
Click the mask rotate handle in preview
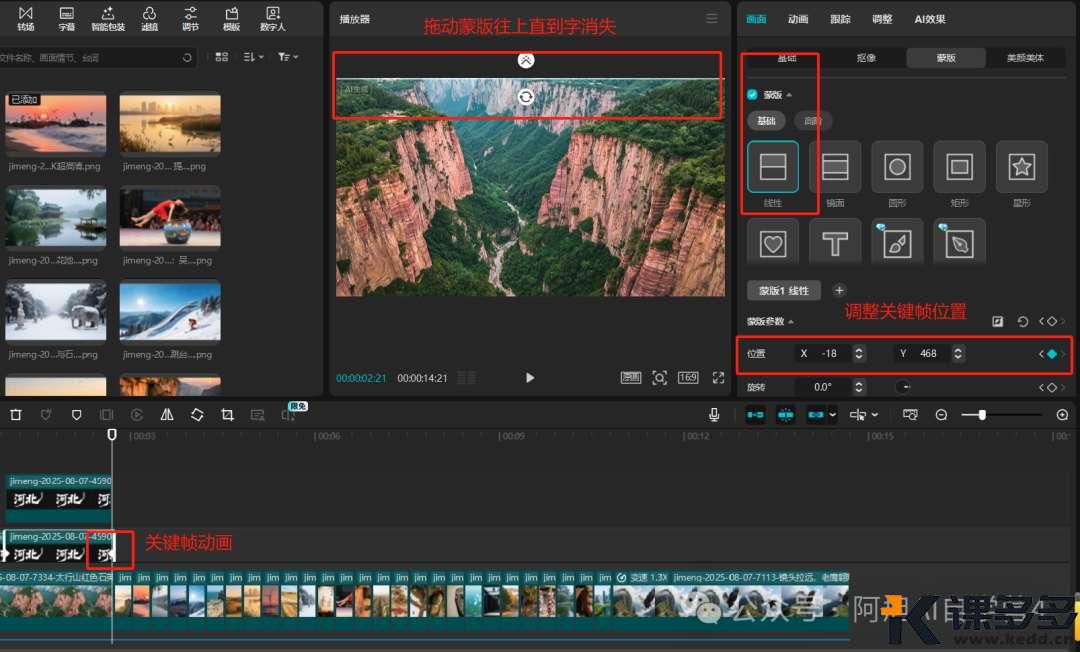526,97
